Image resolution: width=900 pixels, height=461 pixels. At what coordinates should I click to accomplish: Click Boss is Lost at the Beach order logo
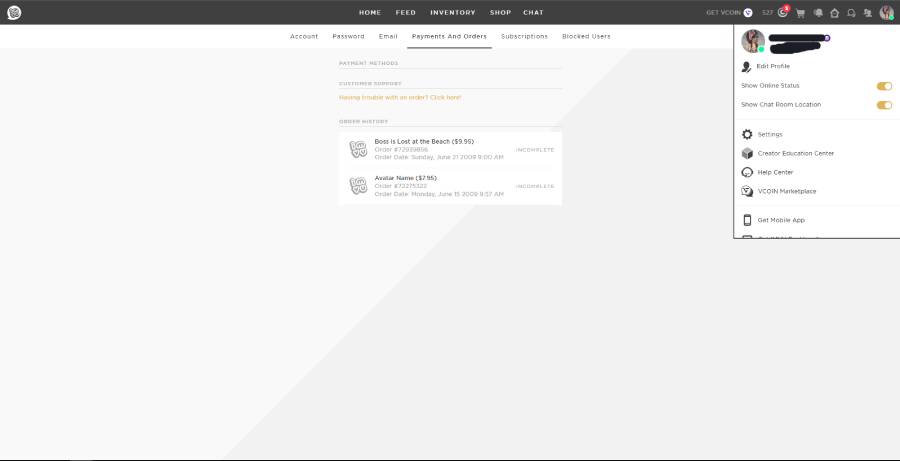coord(358,149)
